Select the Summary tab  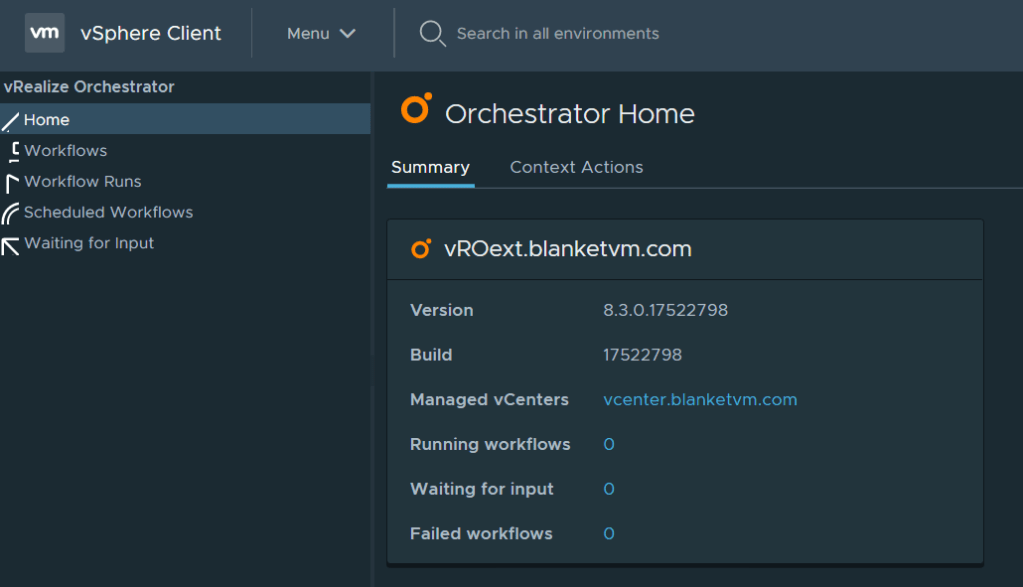[430, 167]
